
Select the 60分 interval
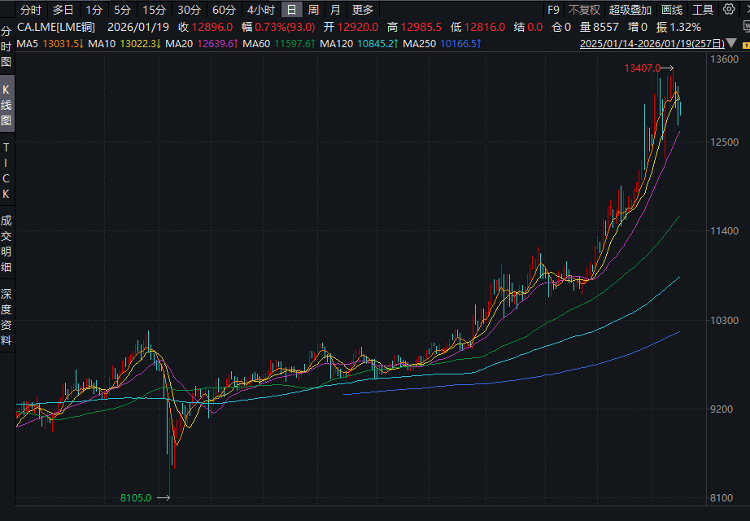point(224,10)
